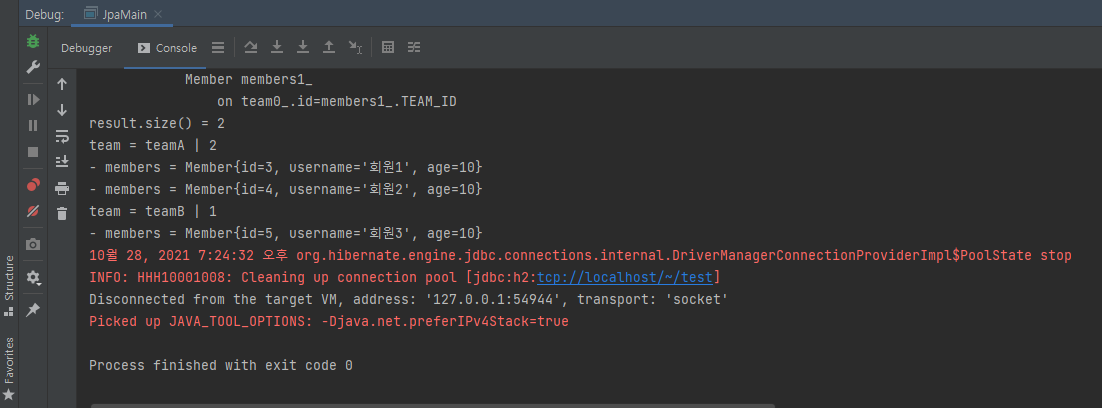Viewport: 1102px width, 408px height.
Task: Close the JpaMain debug tab
Action: point(157,15)
